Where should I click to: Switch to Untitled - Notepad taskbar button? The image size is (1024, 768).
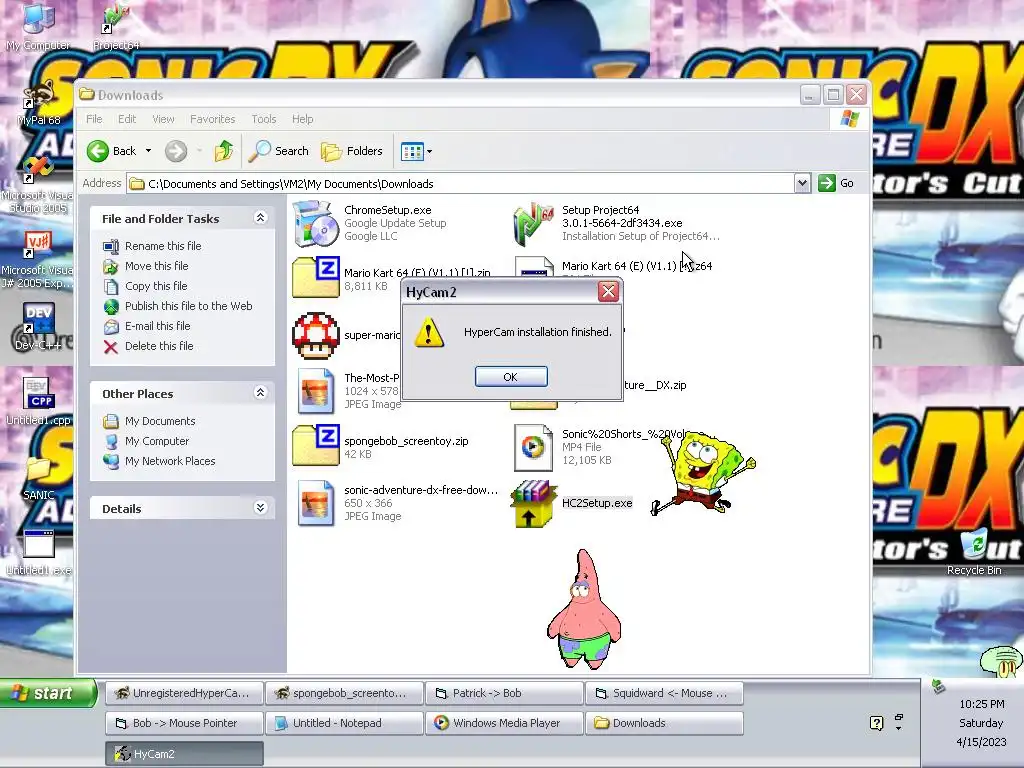click(344, 723)
